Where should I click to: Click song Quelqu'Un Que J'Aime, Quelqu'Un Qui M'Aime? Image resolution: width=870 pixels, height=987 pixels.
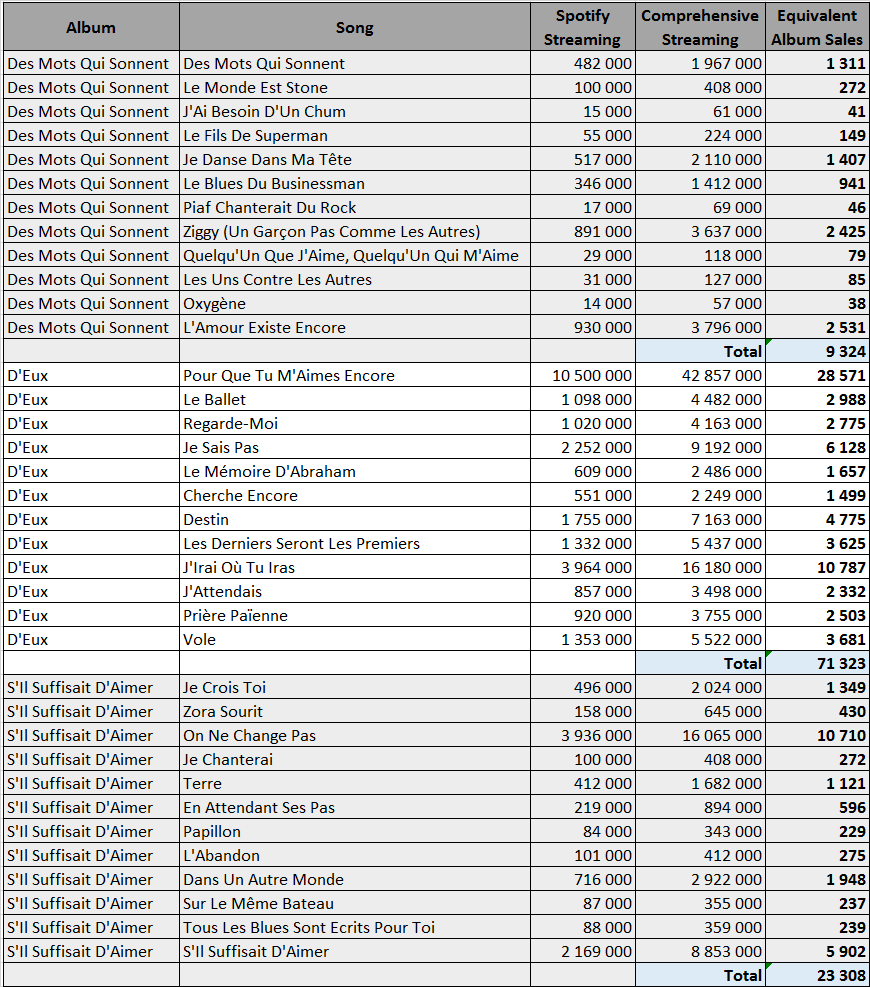[354, 256]
